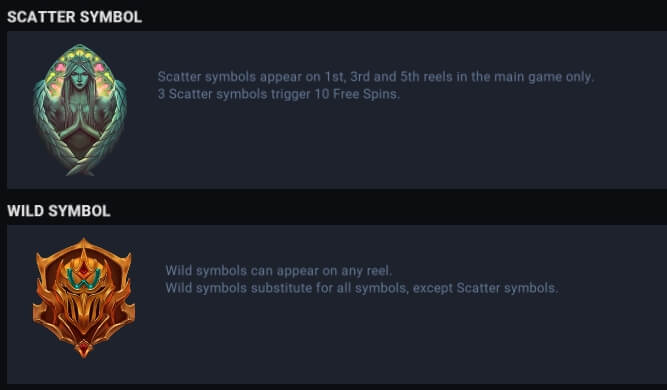Click the '3 Scatter symbols trigger' sentence
The height and width of the screenshot is (390, 667).
(x=279, y=94)
